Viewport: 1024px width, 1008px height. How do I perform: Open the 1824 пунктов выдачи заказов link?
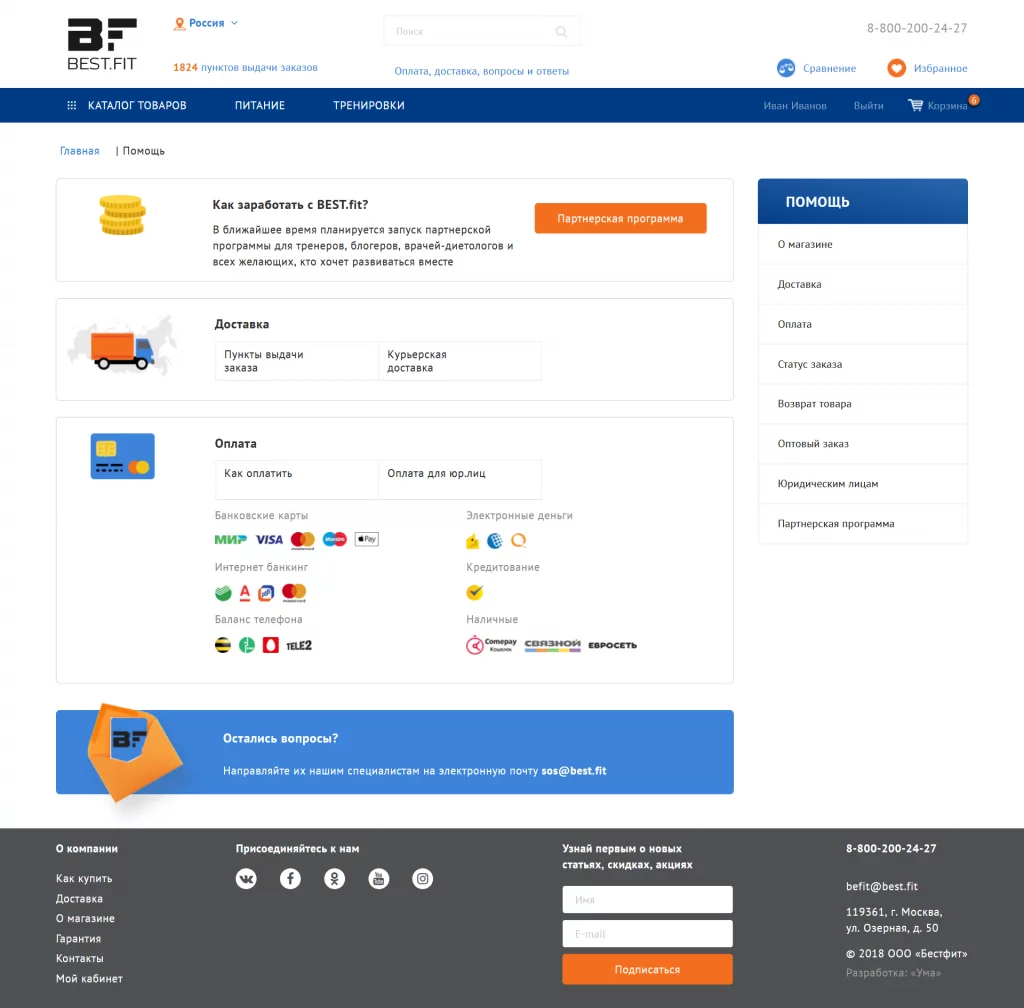click(246, 67)
